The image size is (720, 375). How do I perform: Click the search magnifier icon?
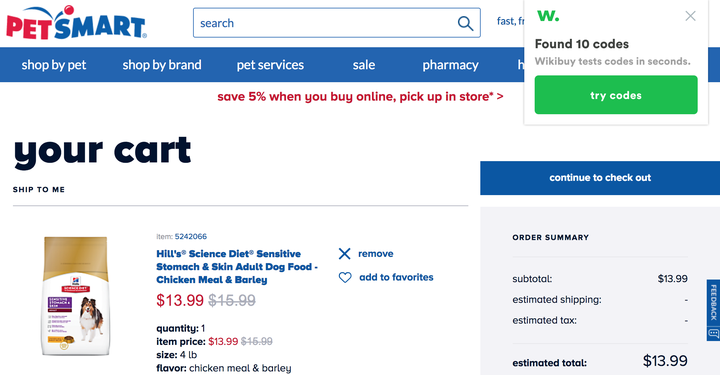coord(465,23)
